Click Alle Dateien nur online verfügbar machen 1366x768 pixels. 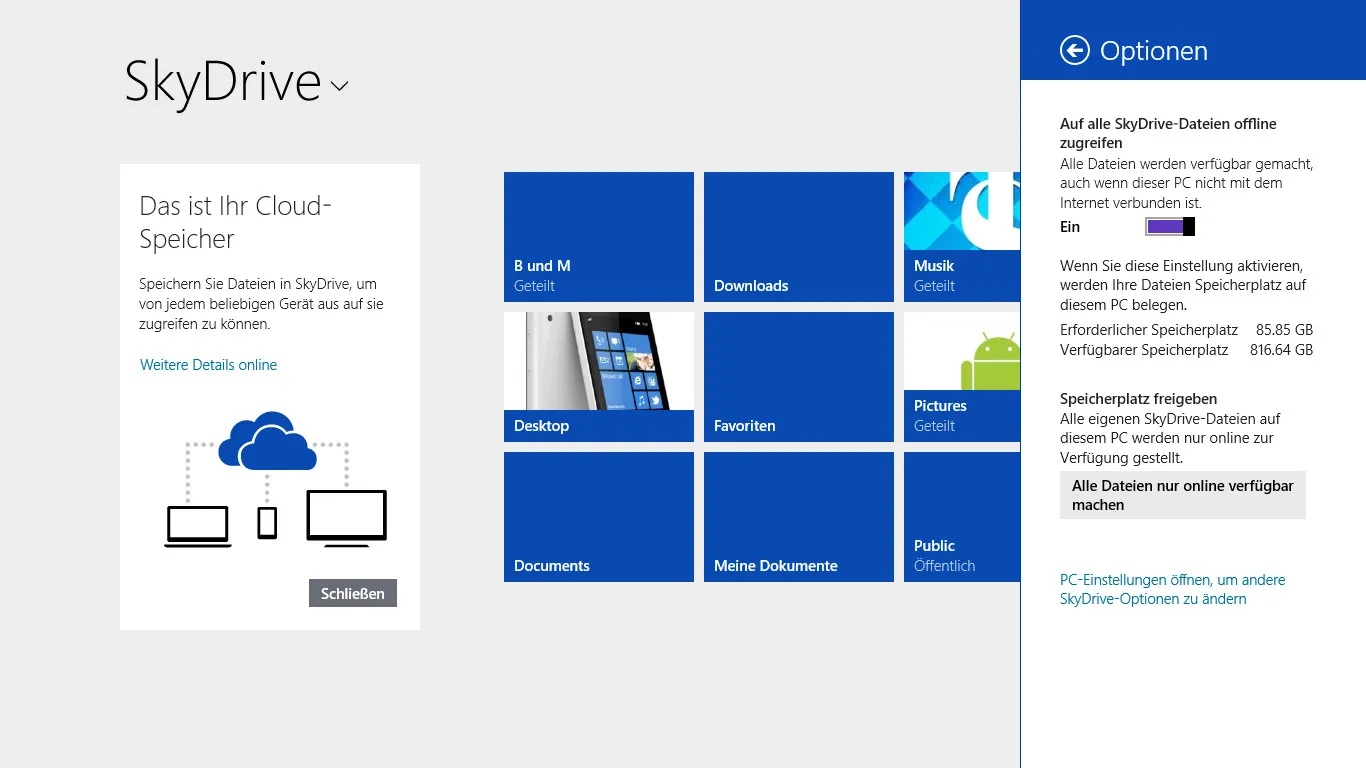coord(1183,495)
